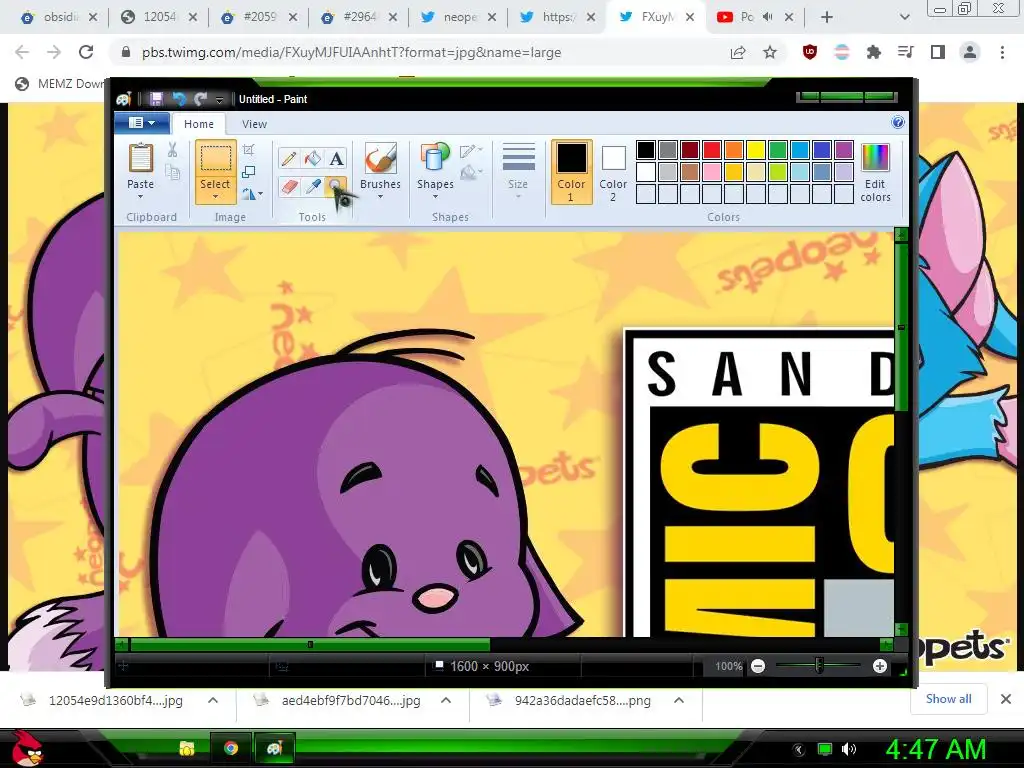
Task: Reload the page in Chrome
Action: (x=86, y=52)
